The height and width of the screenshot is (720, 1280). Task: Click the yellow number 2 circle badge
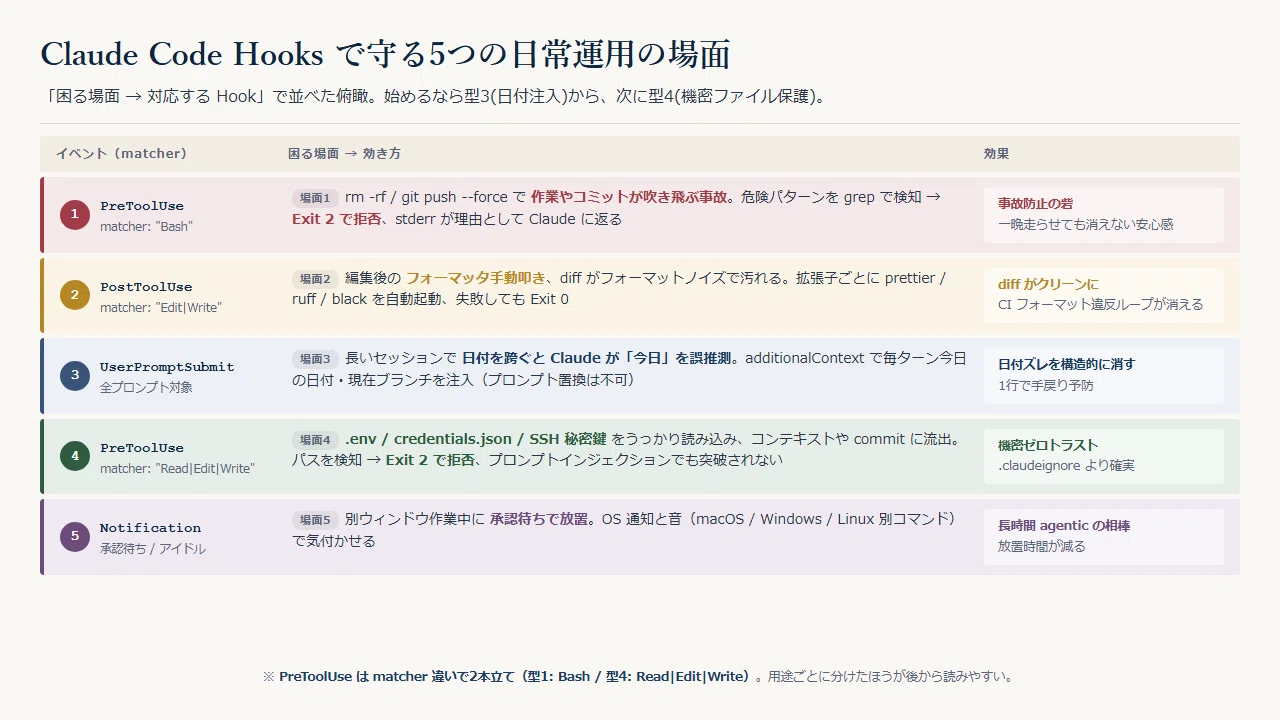[74, 296]
